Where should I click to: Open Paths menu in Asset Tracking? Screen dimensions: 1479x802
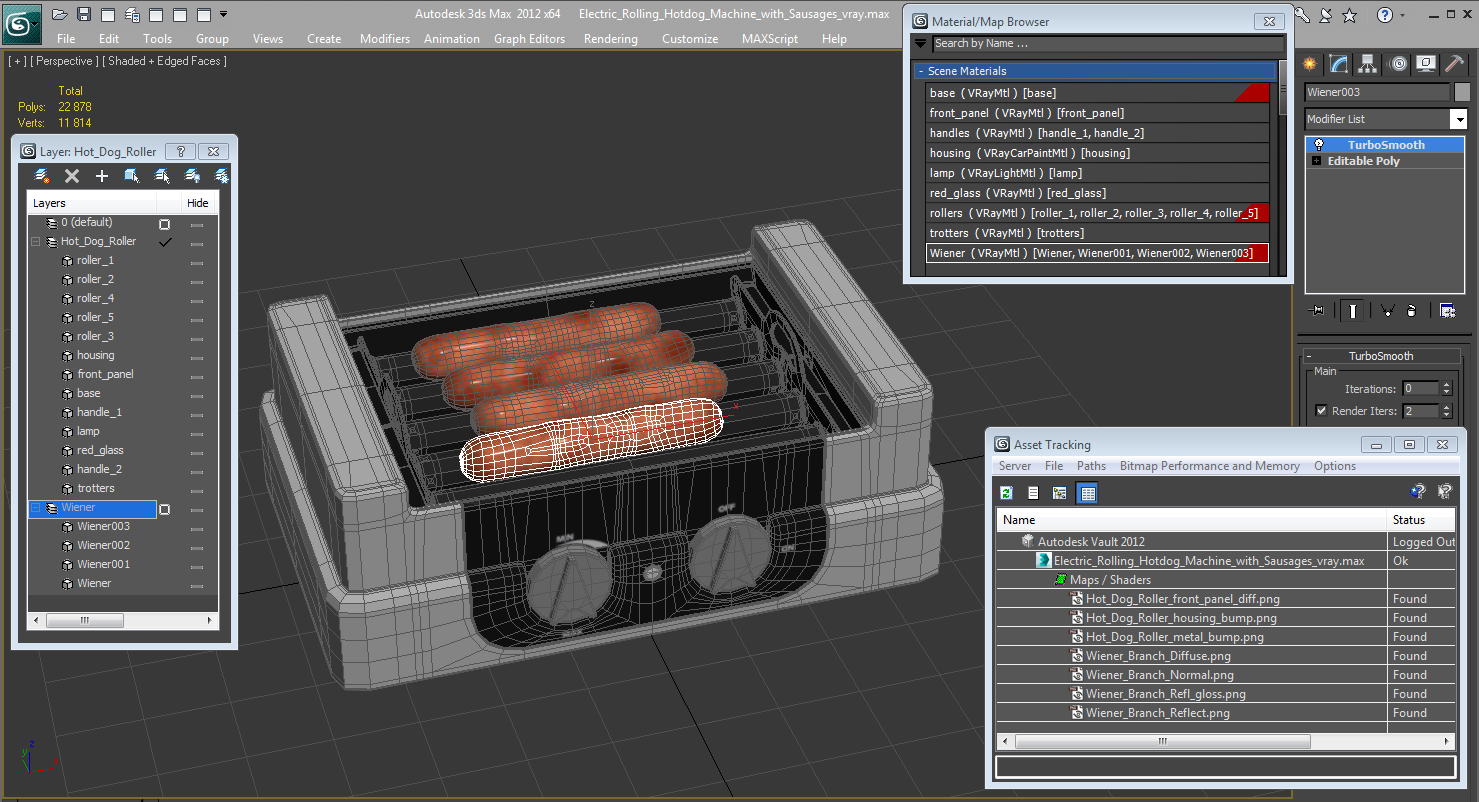tap(1091, 466)
